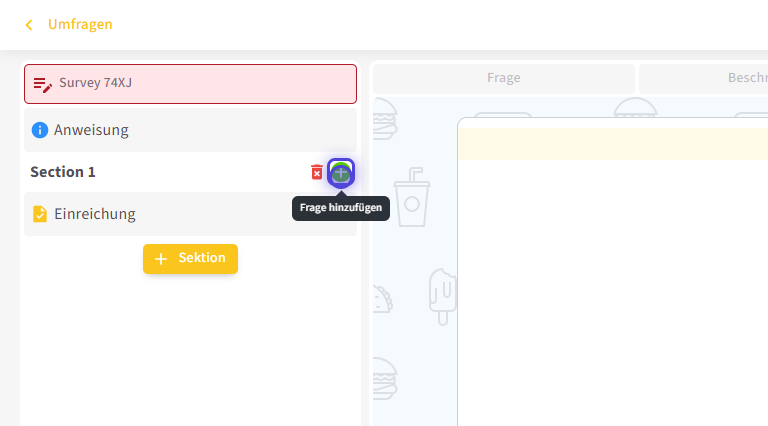Click the back chevron beside Umfragen

[x=29, y=25]
